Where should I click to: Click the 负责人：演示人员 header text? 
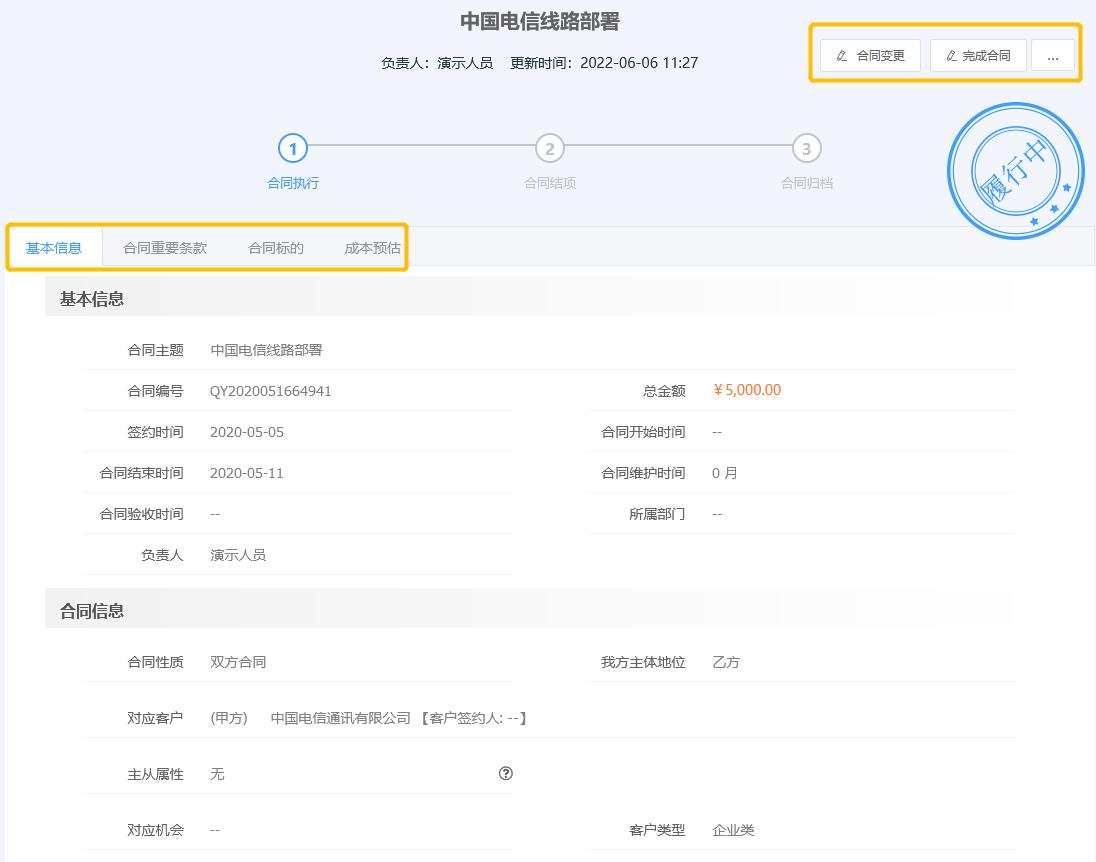(437, 63)
